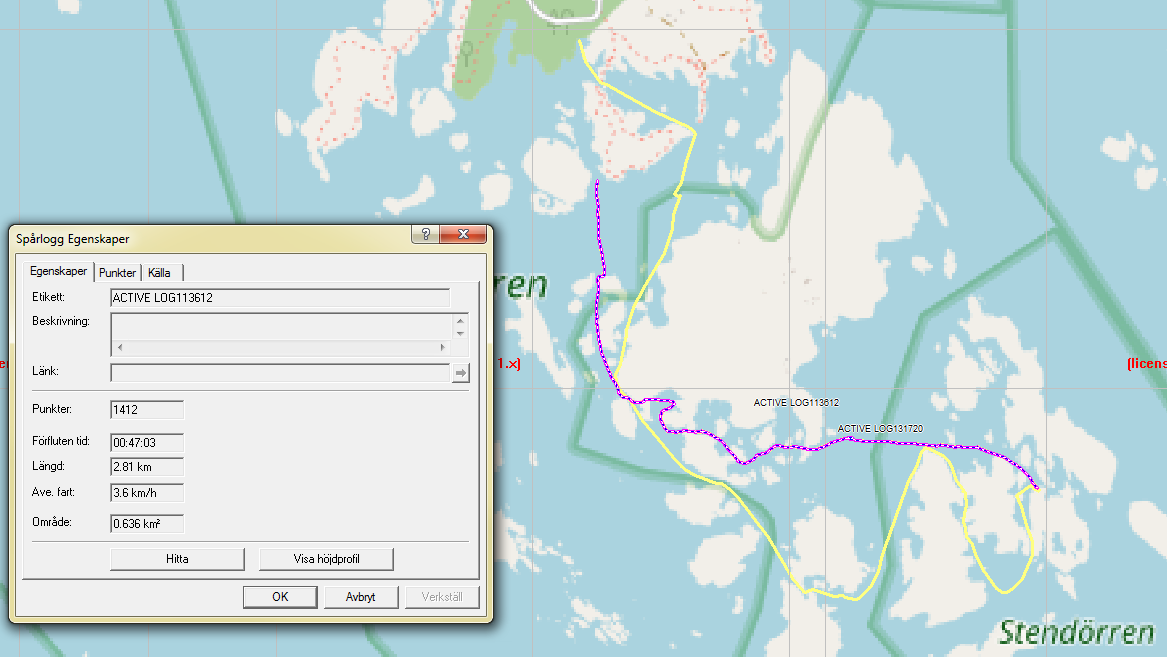Click the Etikett text field
1167x657 pixels.
[279, 297]
